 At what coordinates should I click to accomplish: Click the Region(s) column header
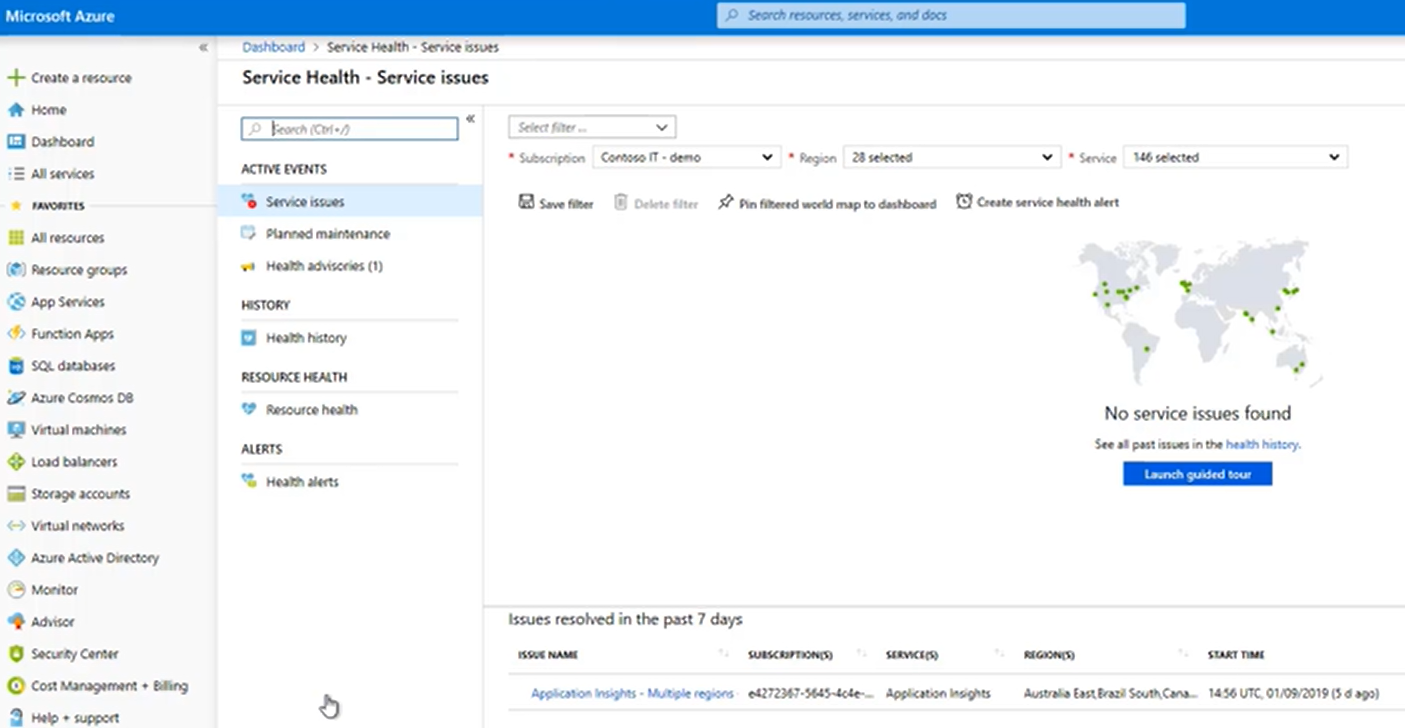1049,655
